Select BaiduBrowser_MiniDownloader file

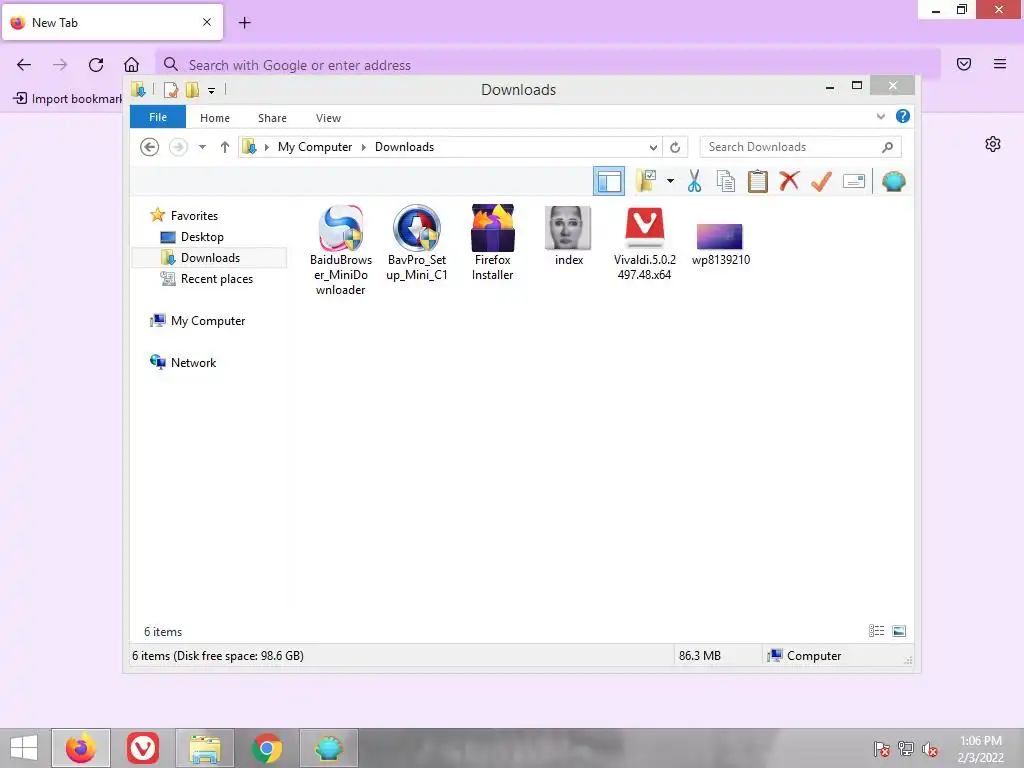pos(340,250)
